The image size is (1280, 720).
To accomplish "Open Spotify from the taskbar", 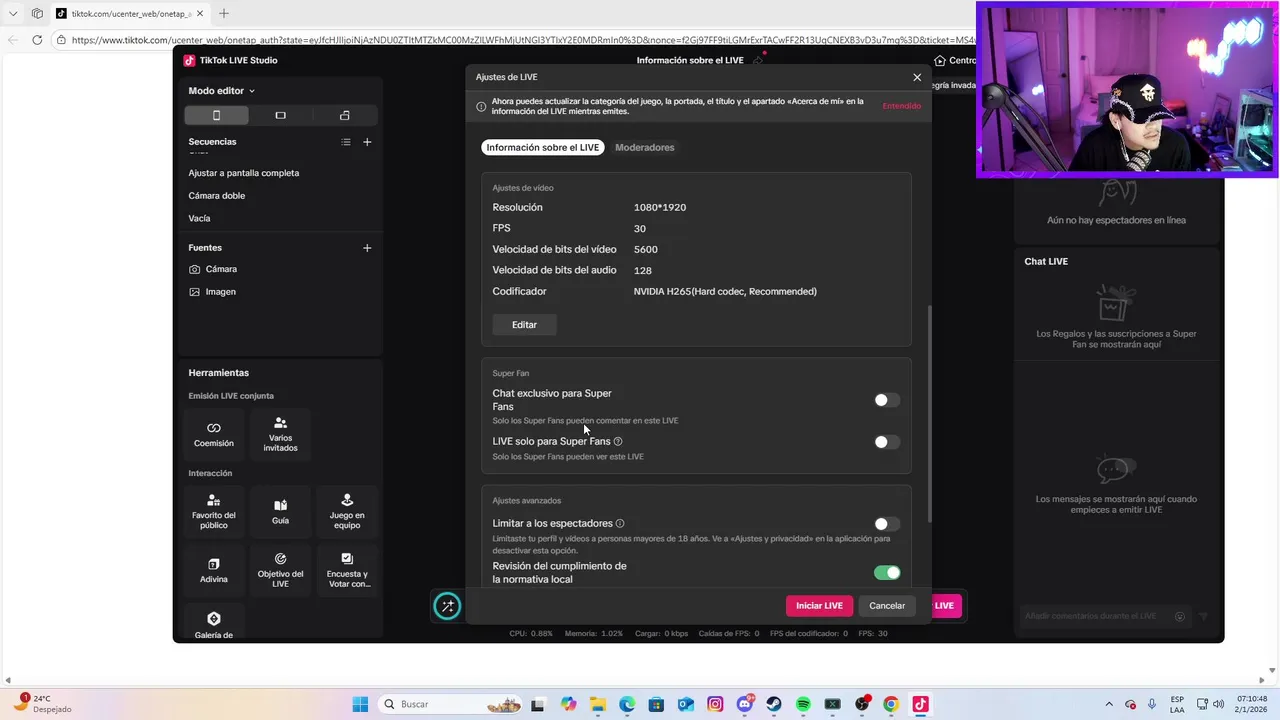I will pyautogui.click(x=803, y=704).
